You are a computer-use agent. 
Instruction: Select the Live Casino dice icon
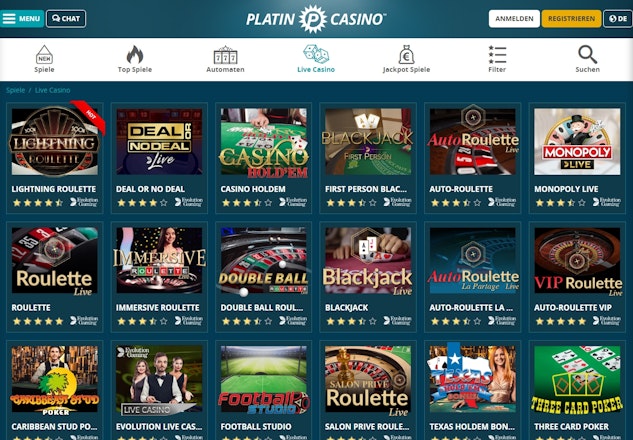[x=316, y=54]
